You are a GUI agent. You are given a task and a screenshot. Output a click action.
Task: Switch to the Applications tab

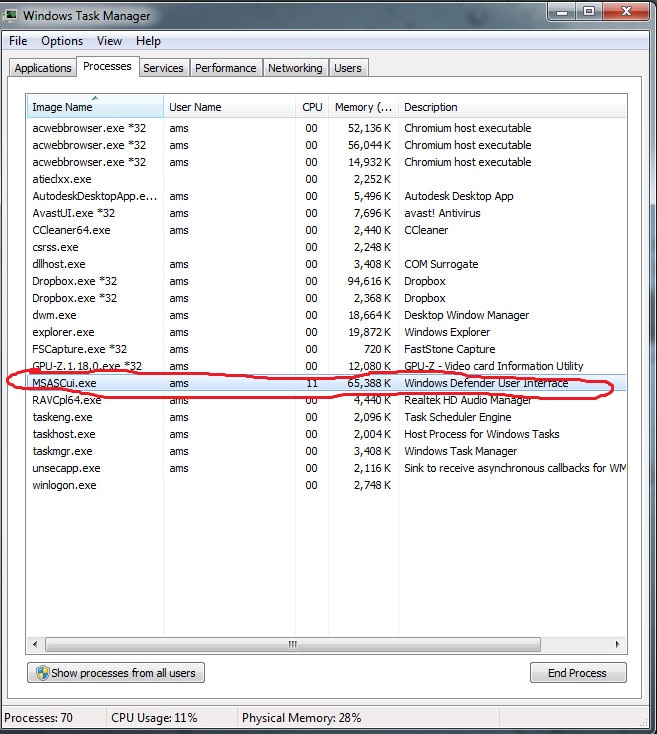coord(43,68)
